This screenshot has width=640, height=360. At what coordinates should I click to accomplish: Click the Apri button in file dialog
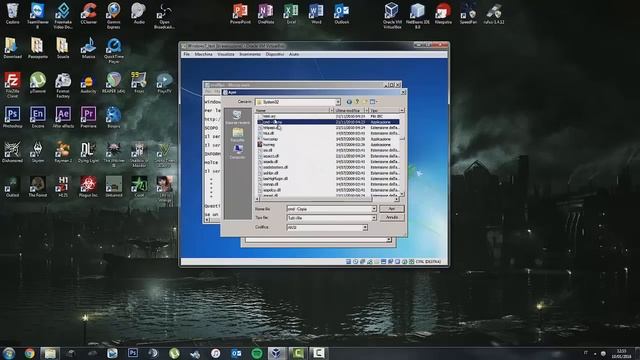pyautogui.click(x=391, y=209)
